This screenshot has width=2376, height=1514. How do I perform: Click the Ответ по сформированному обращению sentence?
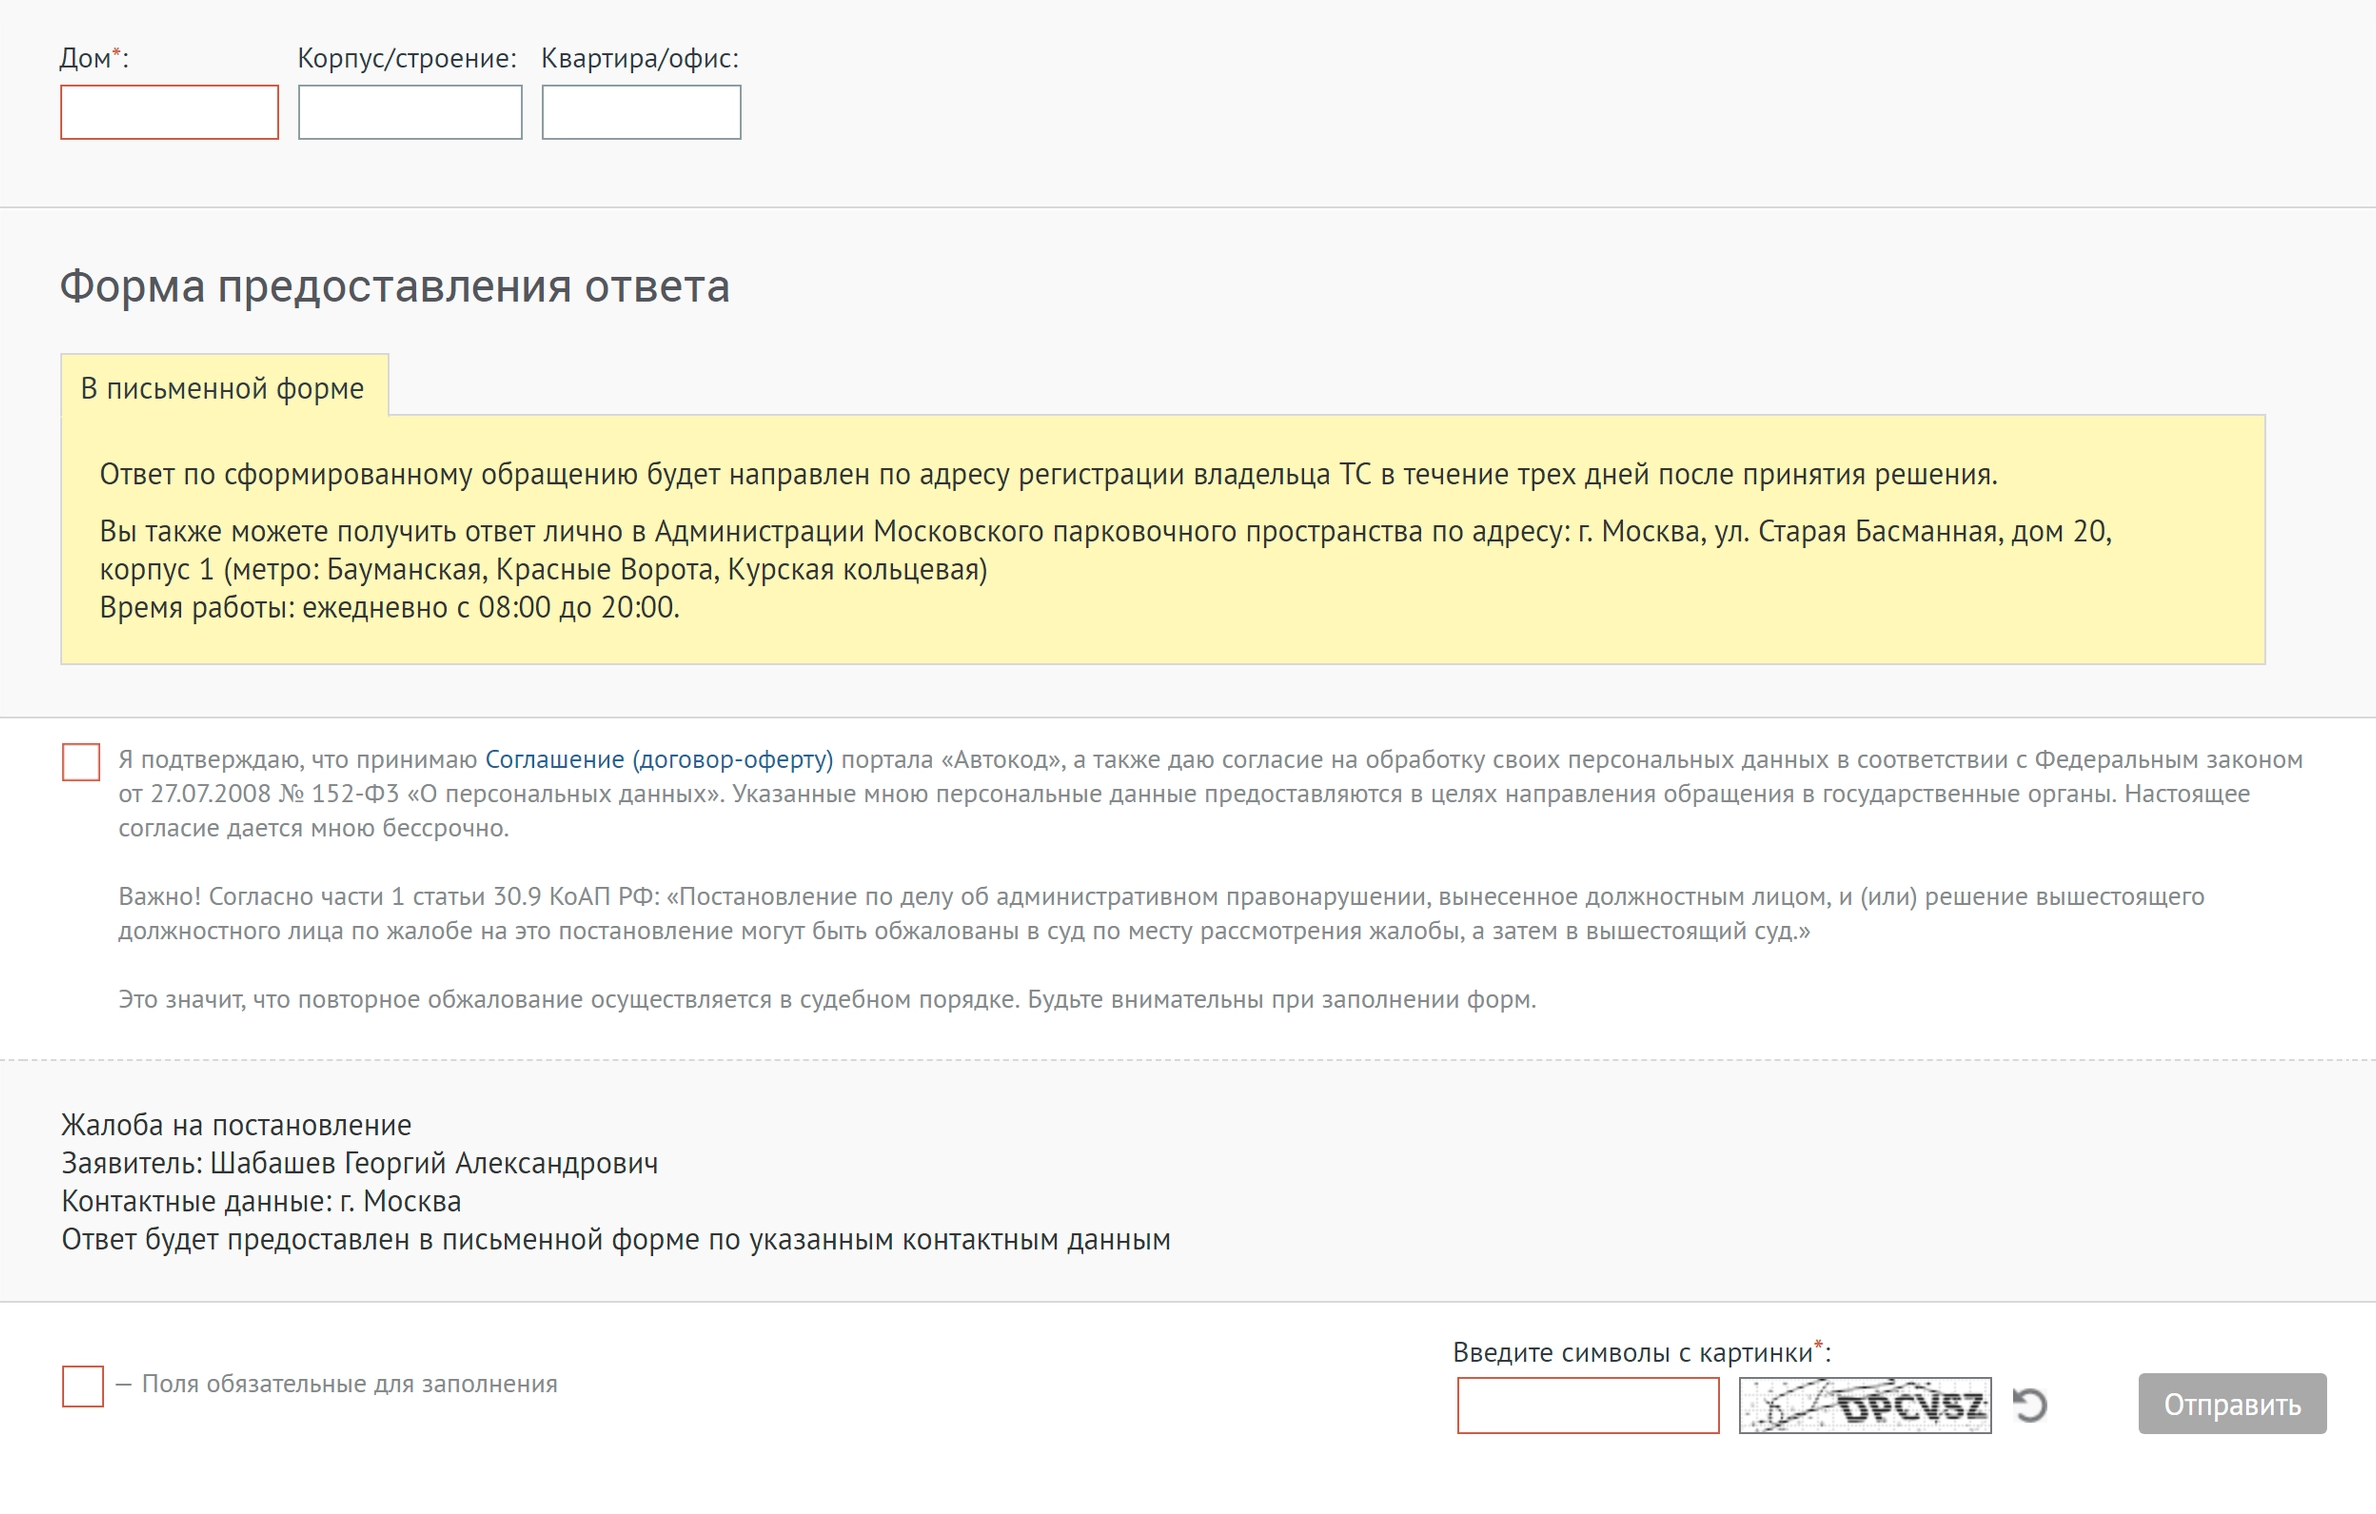pyautogui.click(x=1048, y=474)
